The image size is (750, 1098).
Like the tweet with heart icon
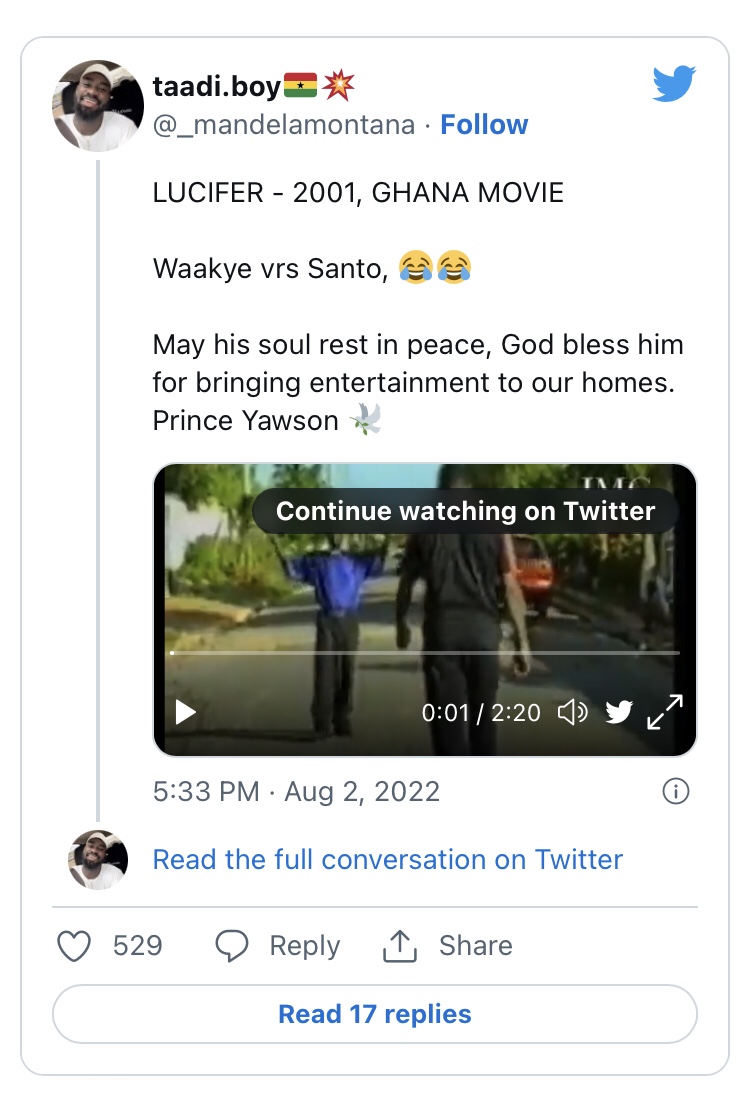pyautogui.click(x=74, y=945)
